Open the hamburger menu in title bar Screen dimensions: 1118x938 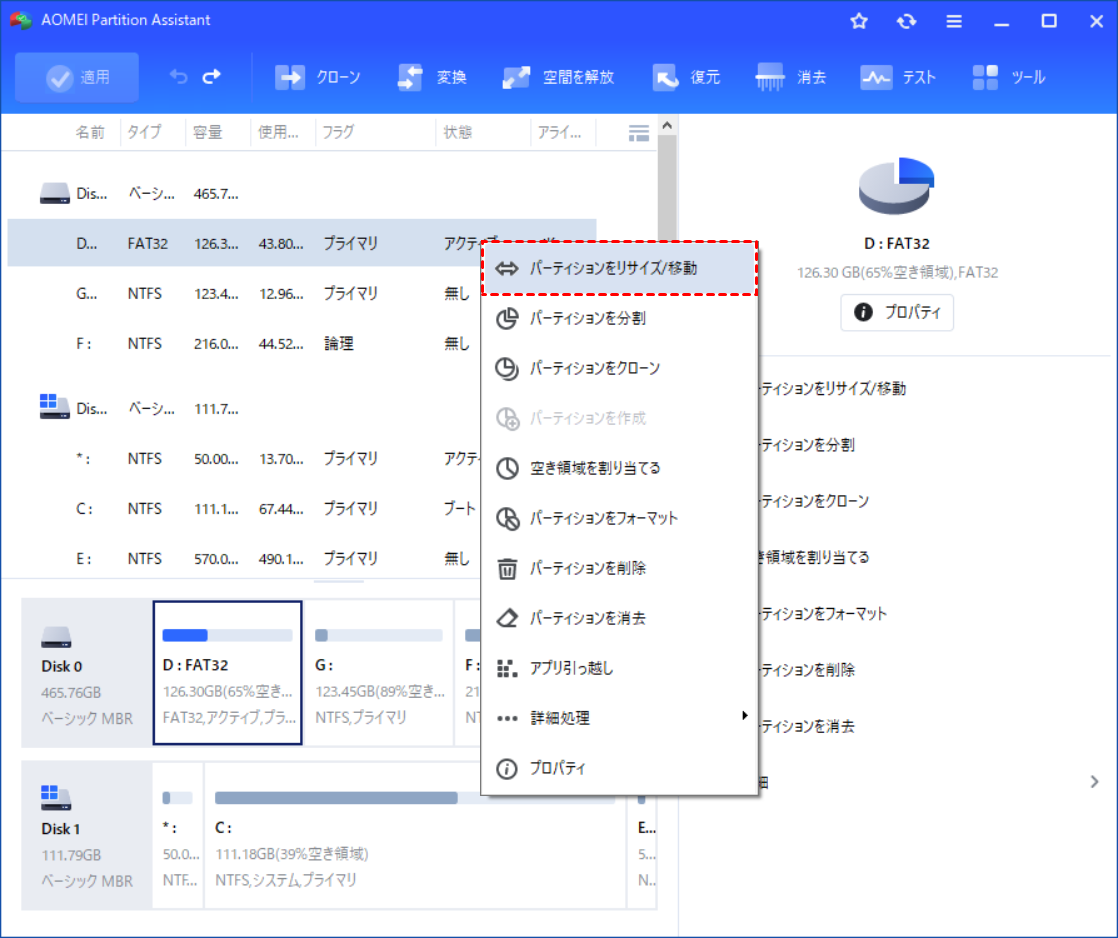pos(954,21)
